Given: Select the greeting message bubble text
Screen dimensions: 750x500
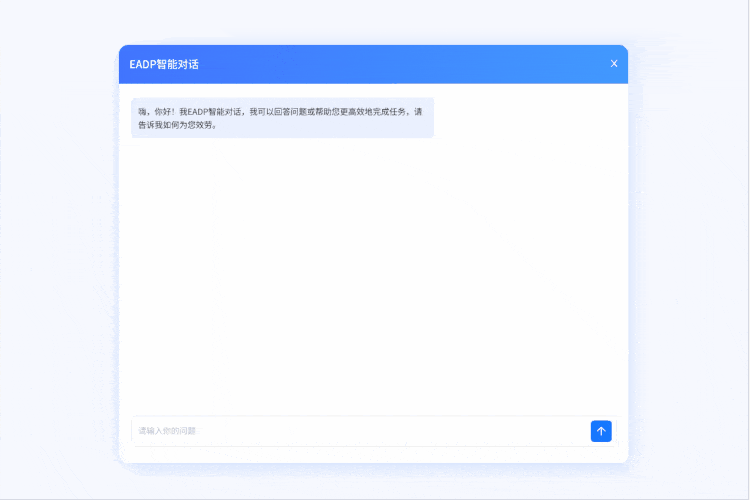Looking at the screenshot, I should pos(280,118).
